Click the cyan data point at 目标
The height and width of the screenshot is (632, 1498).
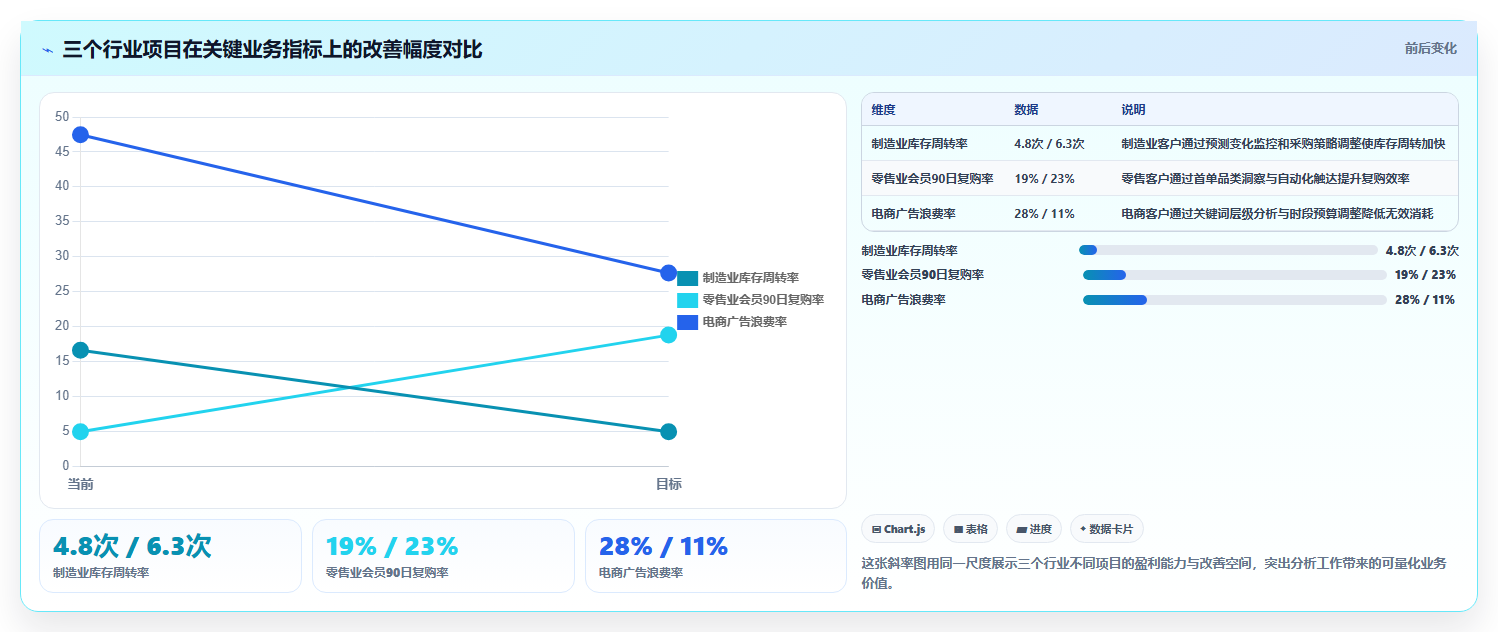(x=669, y=335)
